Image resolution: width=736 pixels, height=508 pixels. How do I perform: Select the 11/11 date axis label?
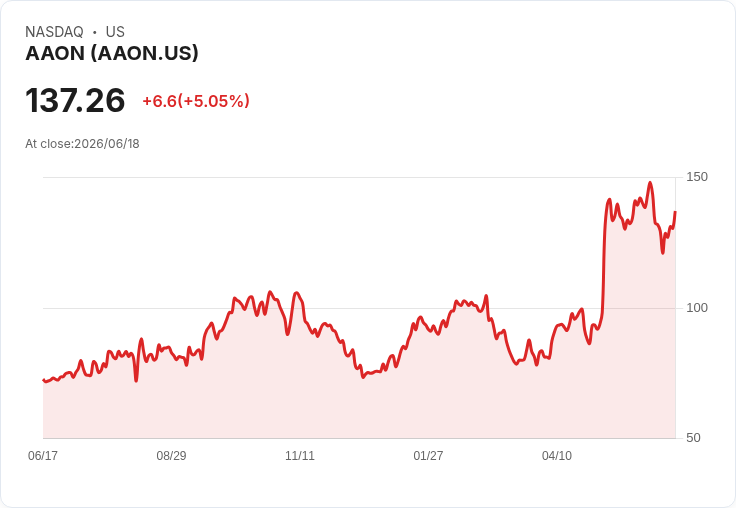300,455
